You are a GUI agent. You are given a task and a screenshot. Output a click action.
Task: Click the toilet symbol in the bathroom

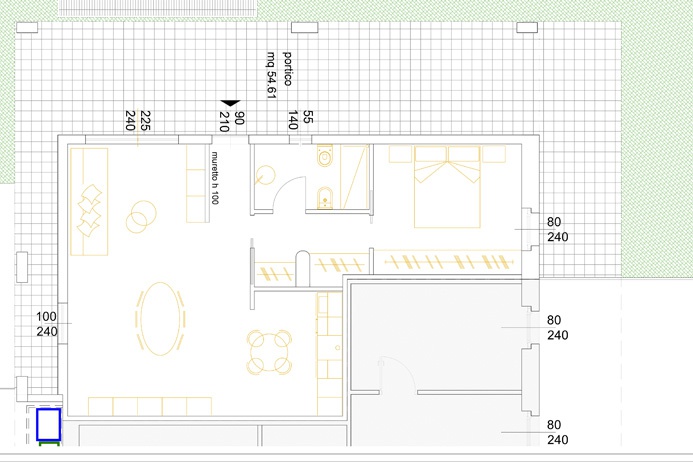326,159
